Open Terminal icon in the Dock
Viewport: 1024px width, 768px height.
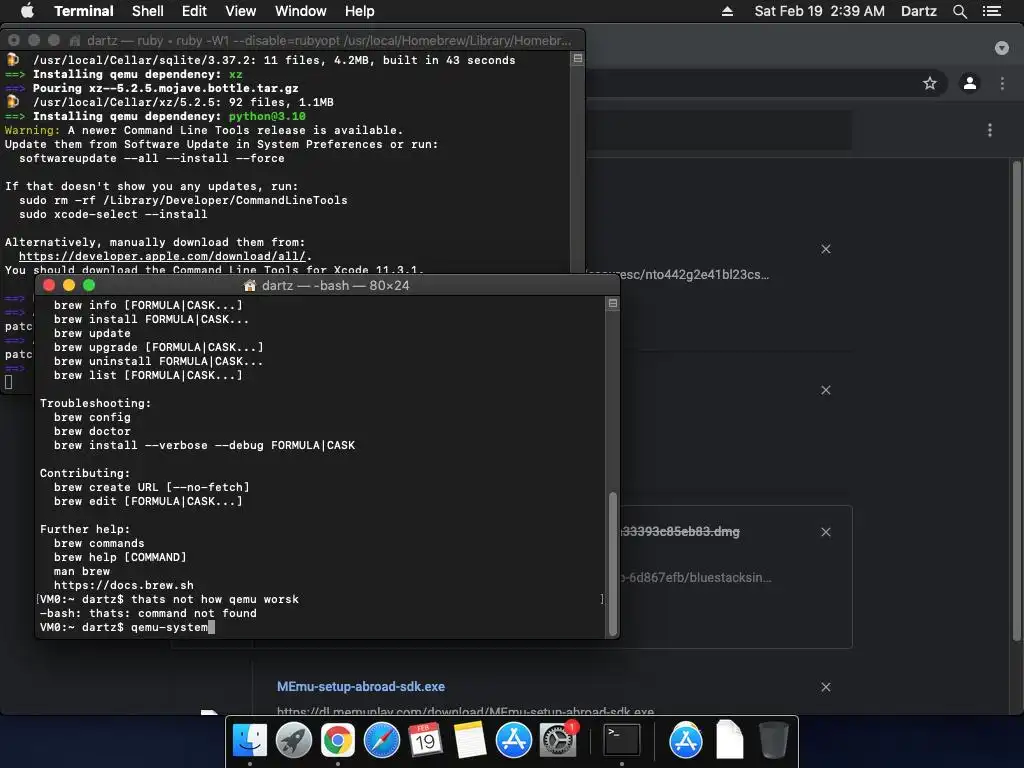(x=621, y=740)
